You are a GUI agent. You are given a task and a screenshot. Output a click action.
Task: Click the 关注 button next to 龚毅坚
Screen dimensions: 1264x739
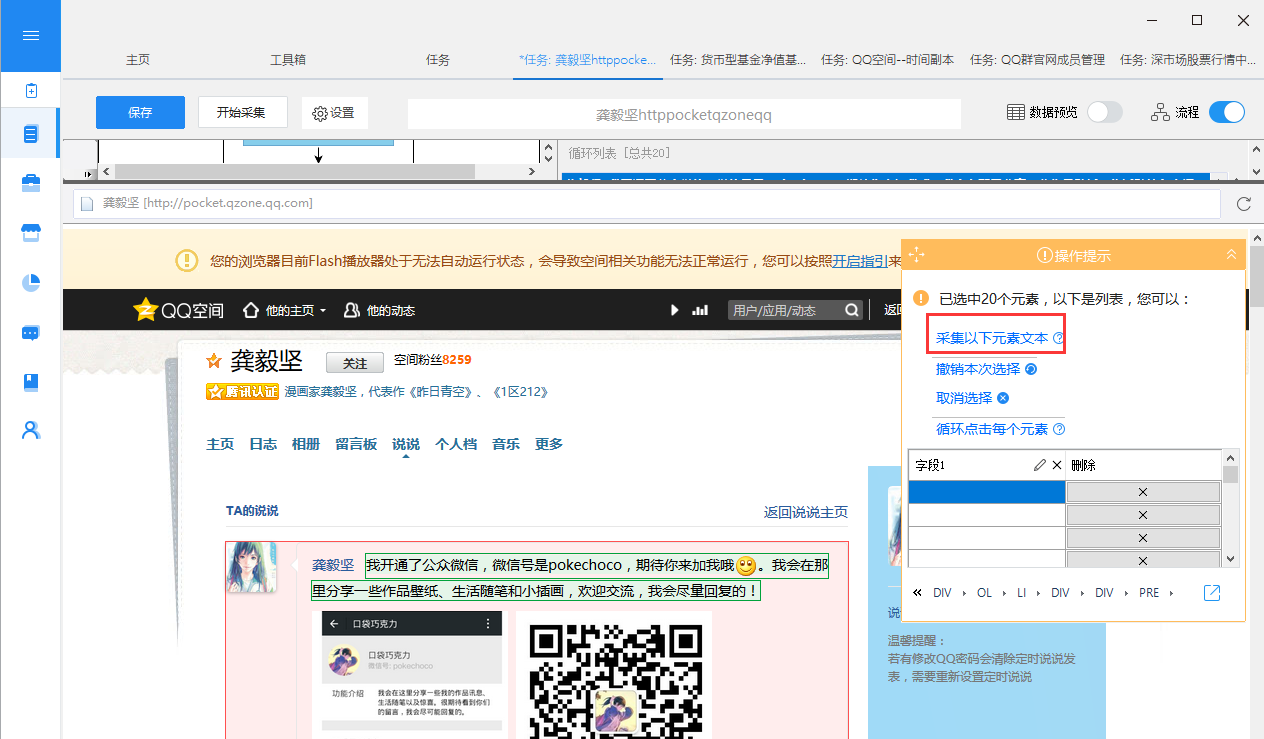(355, 363)
